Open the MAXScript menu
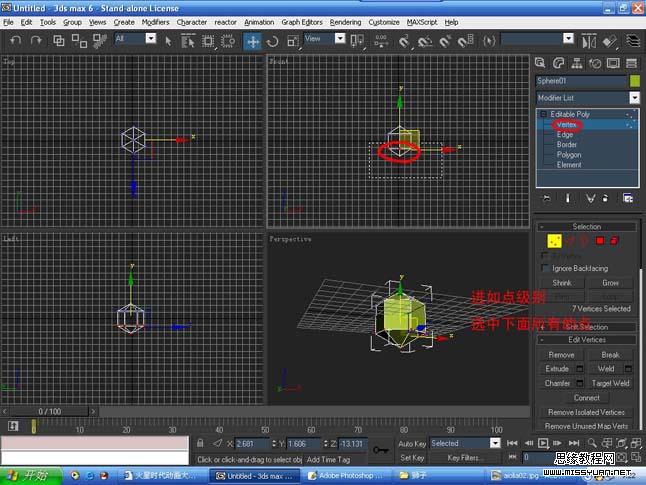Screen dimensions: 646x485 (x=421, y=22)
